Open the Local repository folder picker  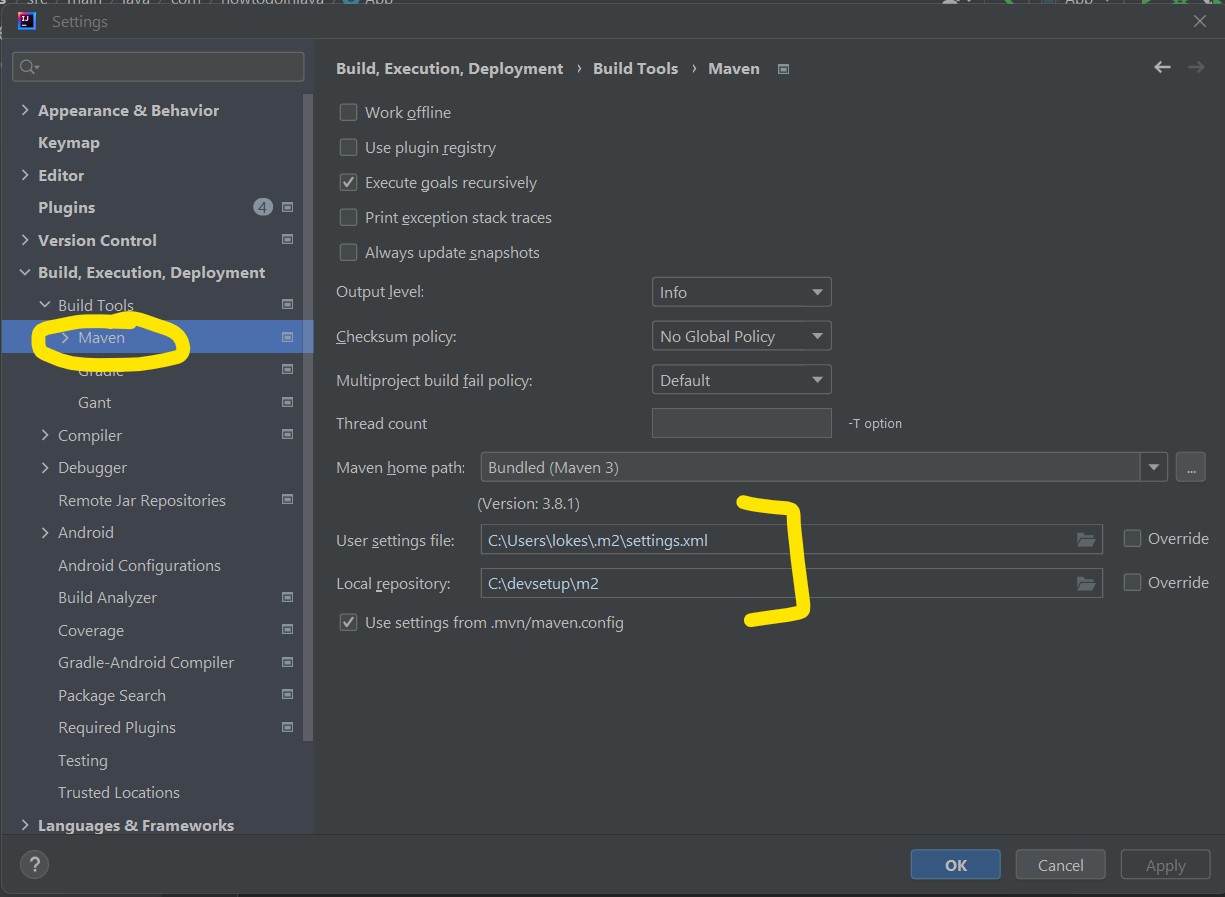click(1086, 583)
